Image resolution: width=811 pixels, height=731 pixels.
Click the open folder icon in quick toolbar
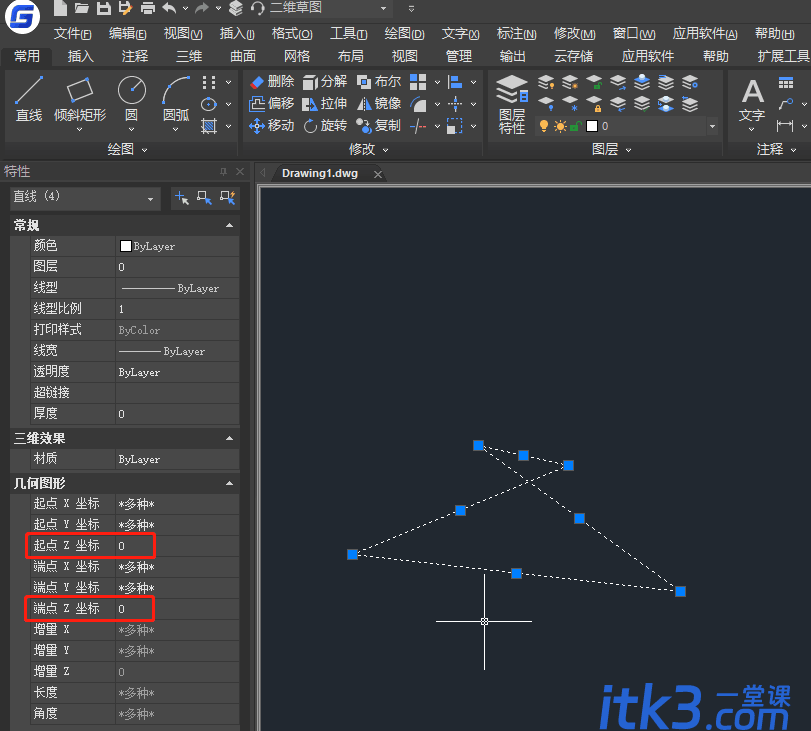tap(82, 8)
